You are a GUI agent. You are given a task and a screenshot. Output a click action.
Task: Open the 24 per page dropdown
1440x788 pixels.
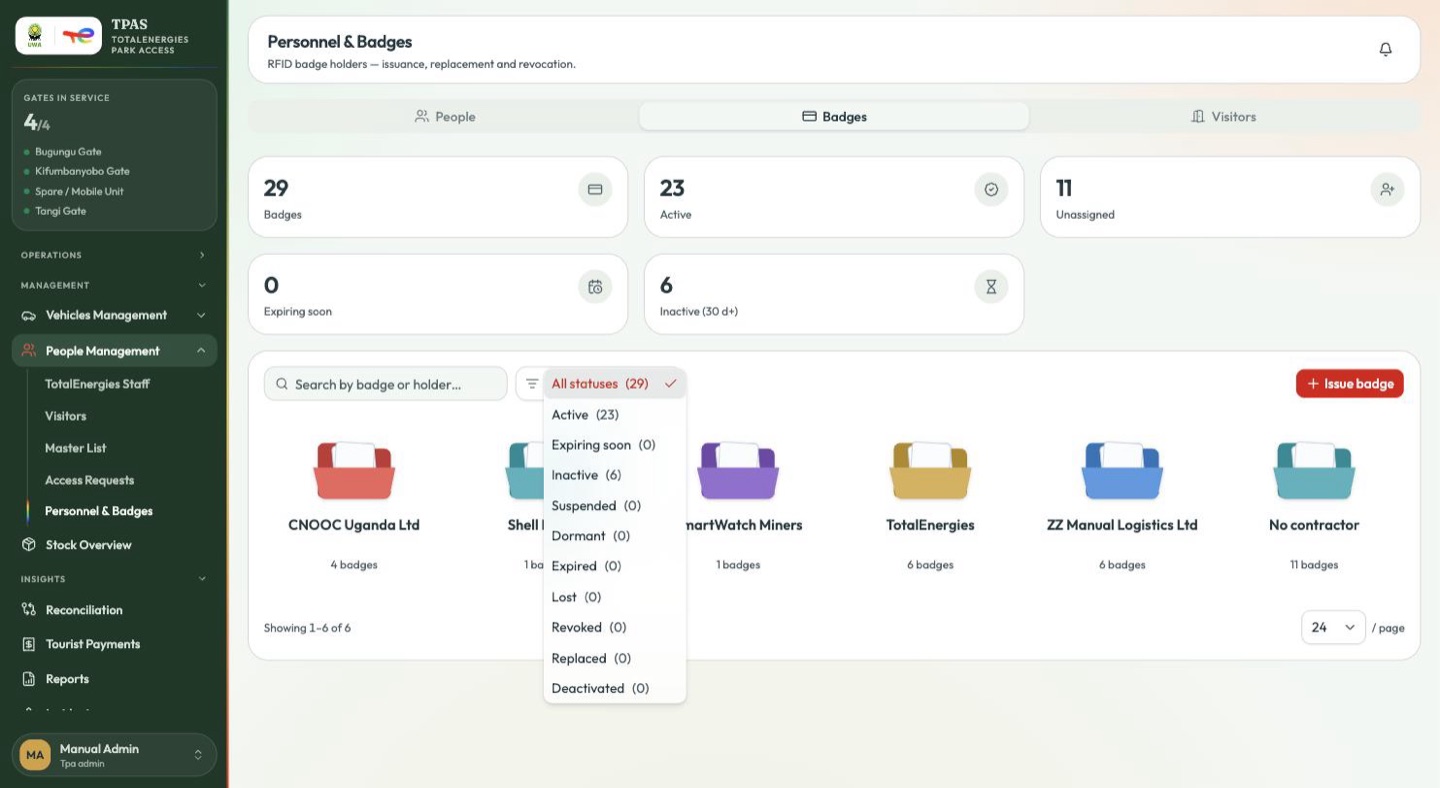tap(1333, 627)
